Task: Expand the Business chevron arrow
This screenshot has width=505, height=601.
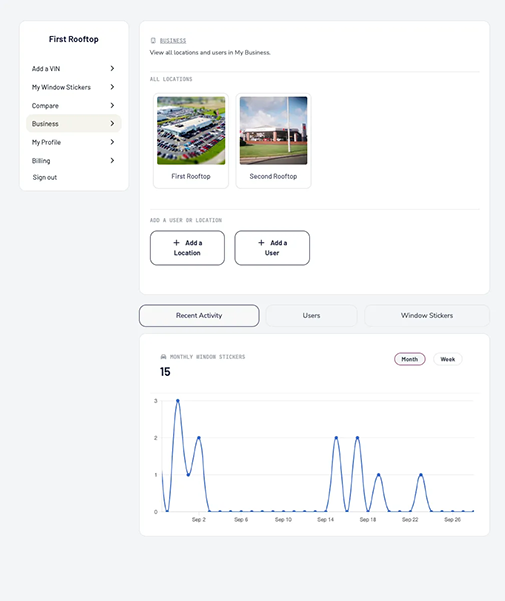Action: 112,123
